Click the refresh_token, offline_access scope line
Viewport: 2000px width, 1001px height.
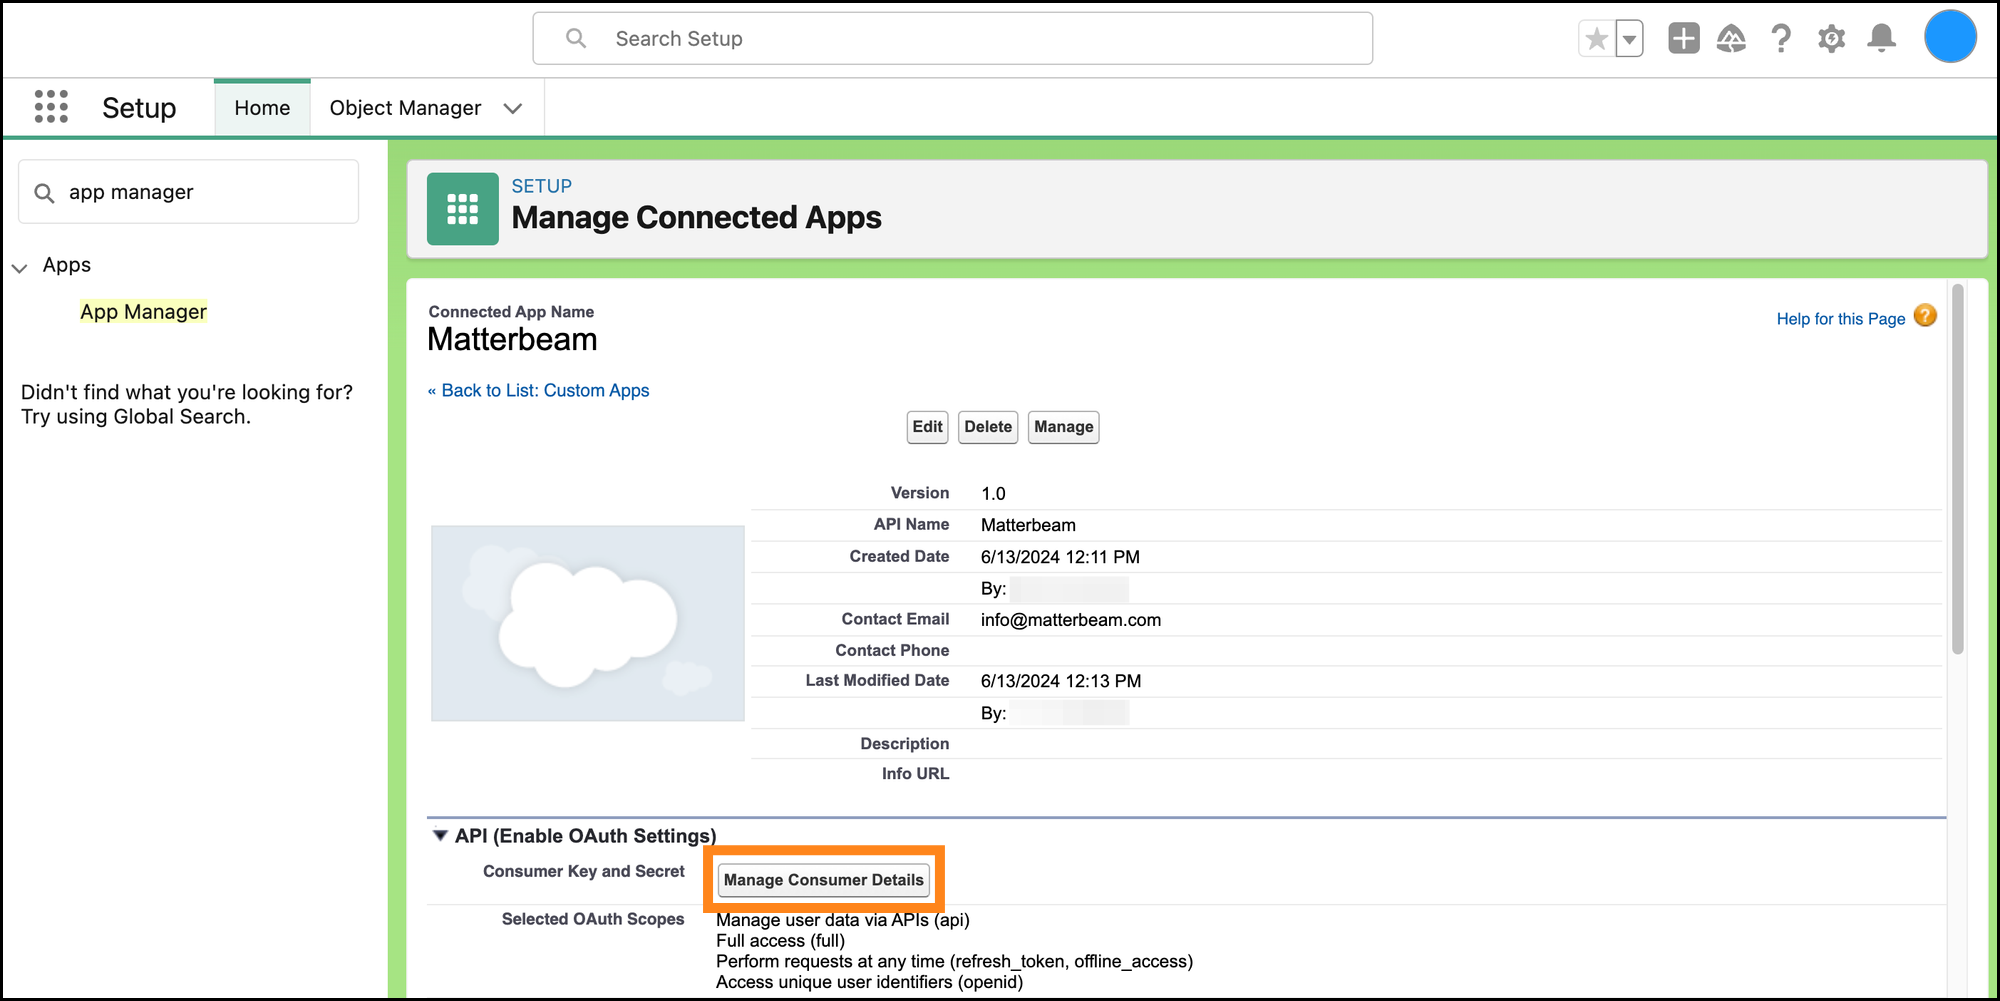[954, 961]
